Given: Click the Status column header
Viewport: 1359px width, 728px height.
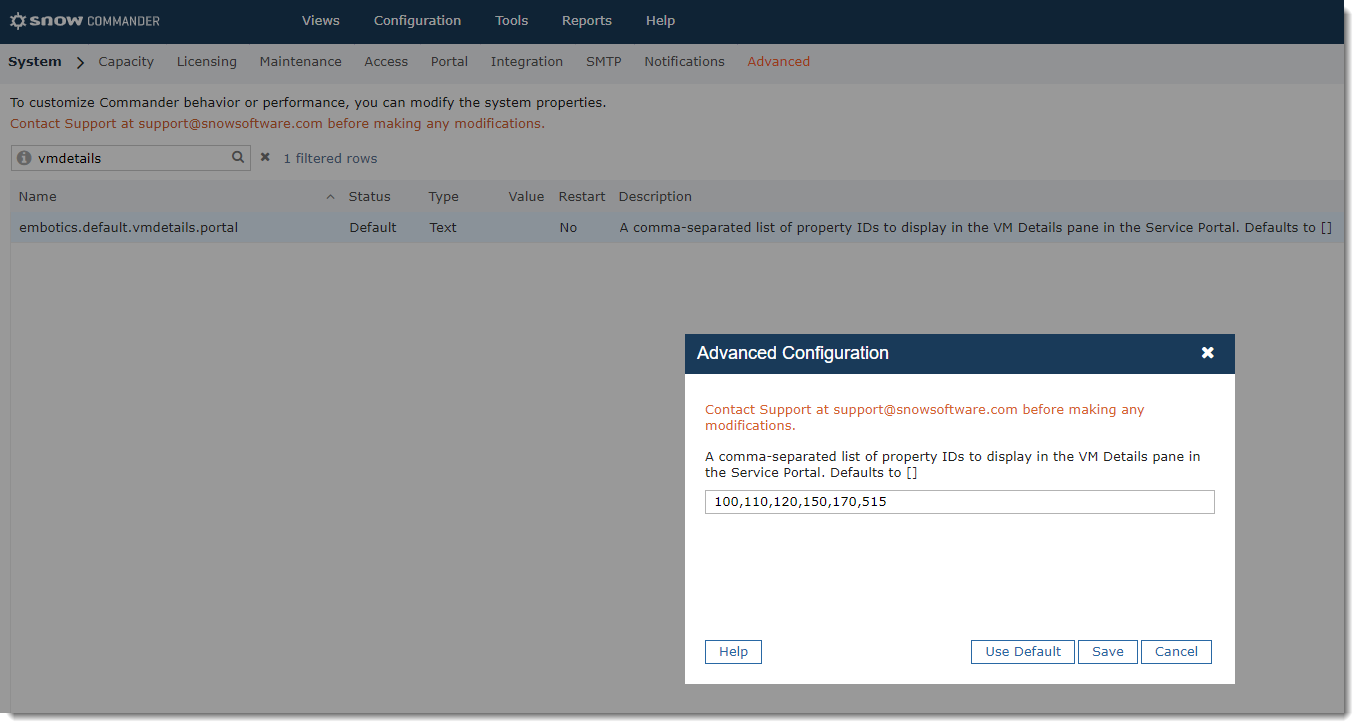Looking at the screenshot, I should click(369, 197).
